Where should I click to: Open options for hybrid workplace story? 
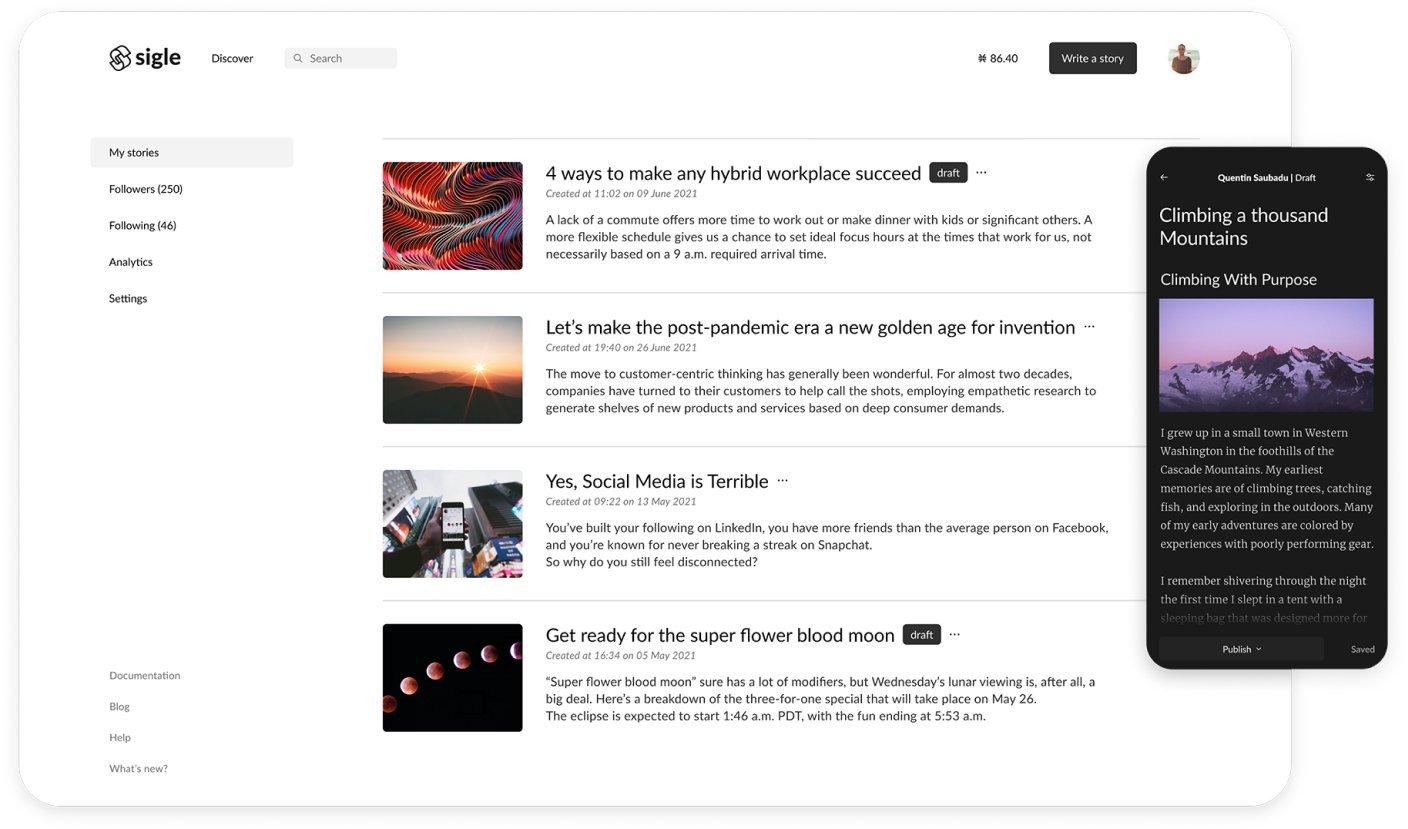981,172
